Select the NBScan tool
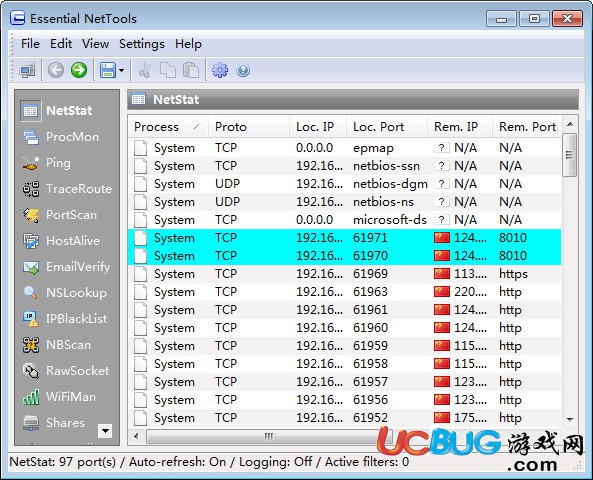 pyautogui.click(x=57, y=345)
